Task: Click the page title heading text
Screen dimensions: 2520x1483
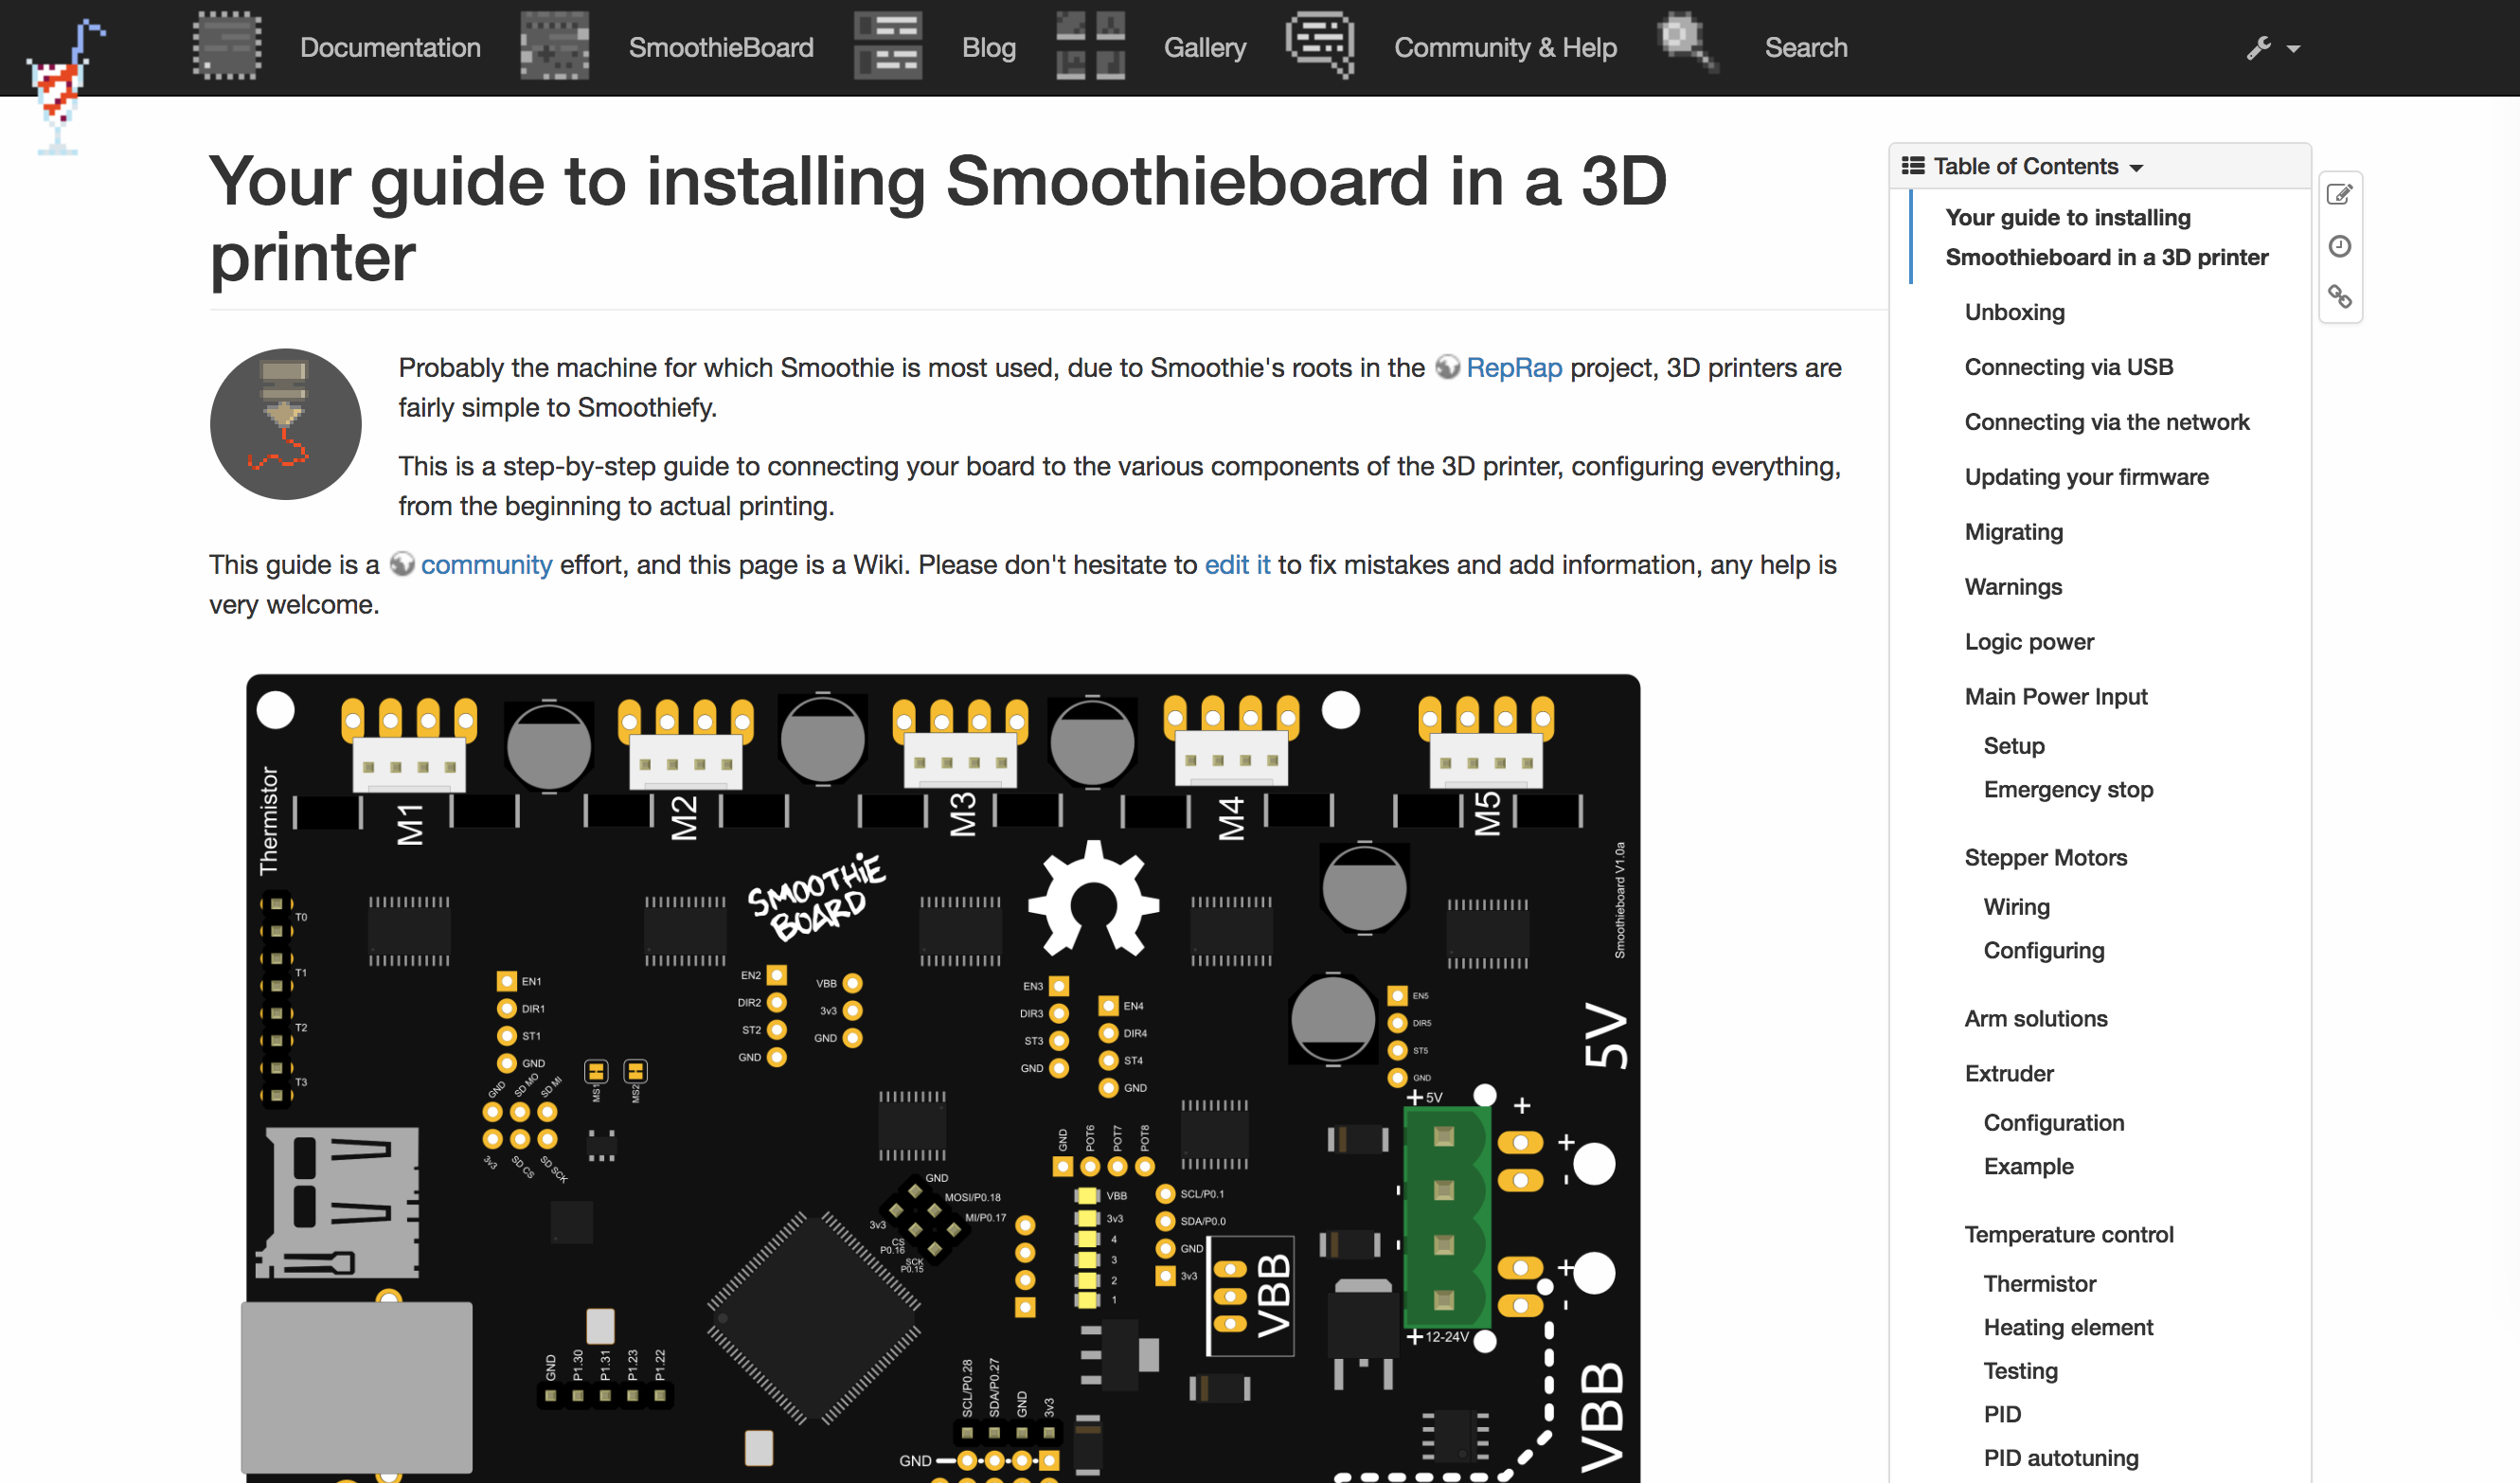Action: [937, 220]
